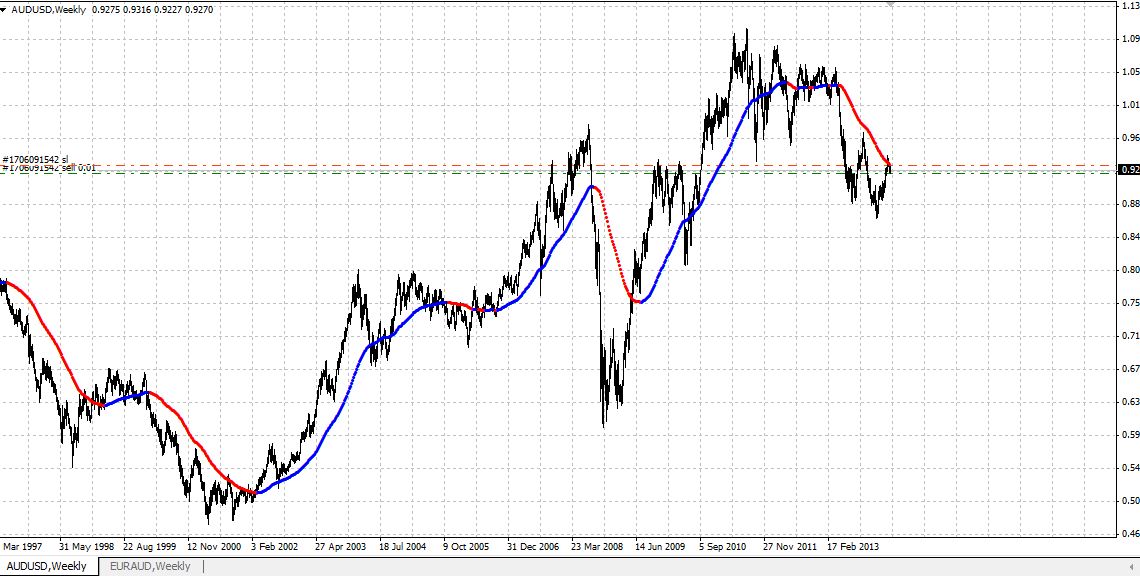
Task: Click the 31 Dec 2006 date label
Action: tap(533, 545)
